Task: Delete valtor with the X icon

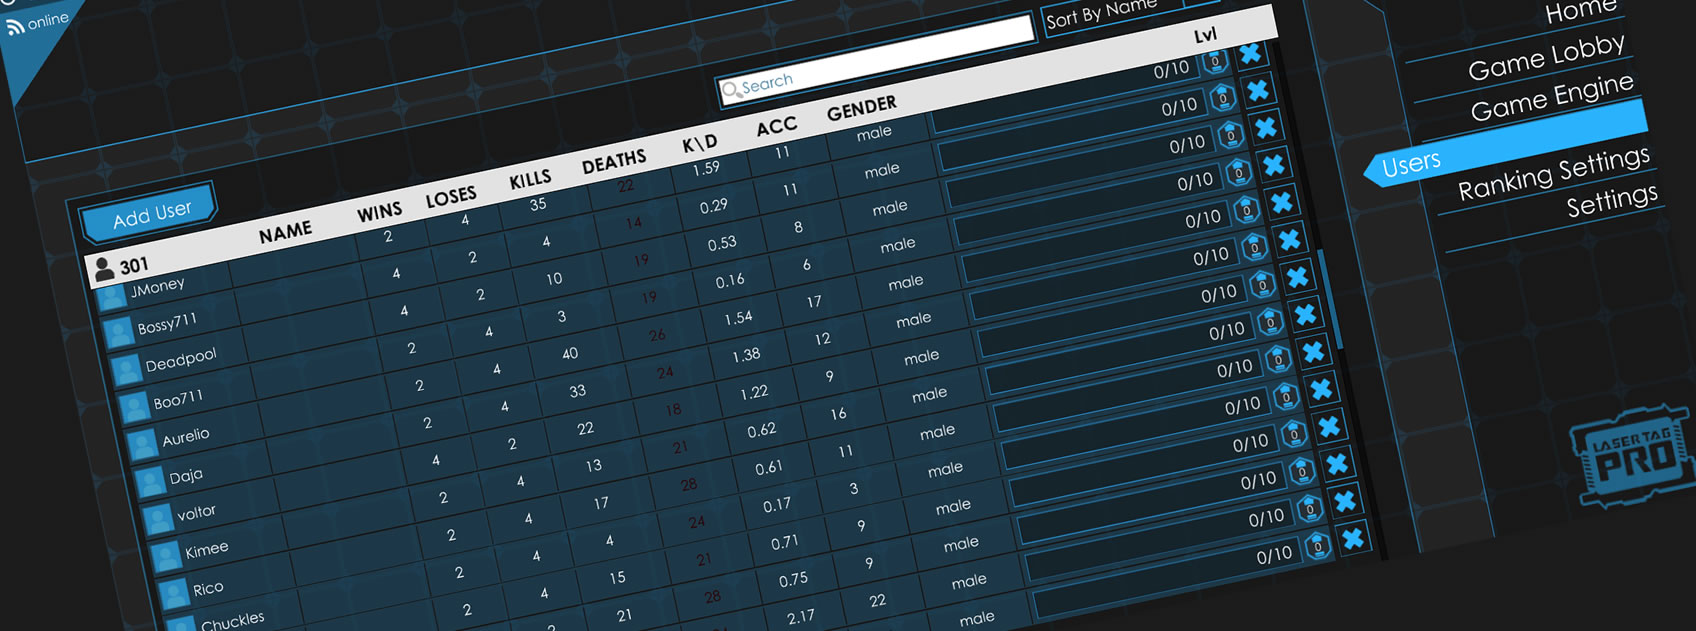Action: pyautogui.click(x=1298, y=276)
